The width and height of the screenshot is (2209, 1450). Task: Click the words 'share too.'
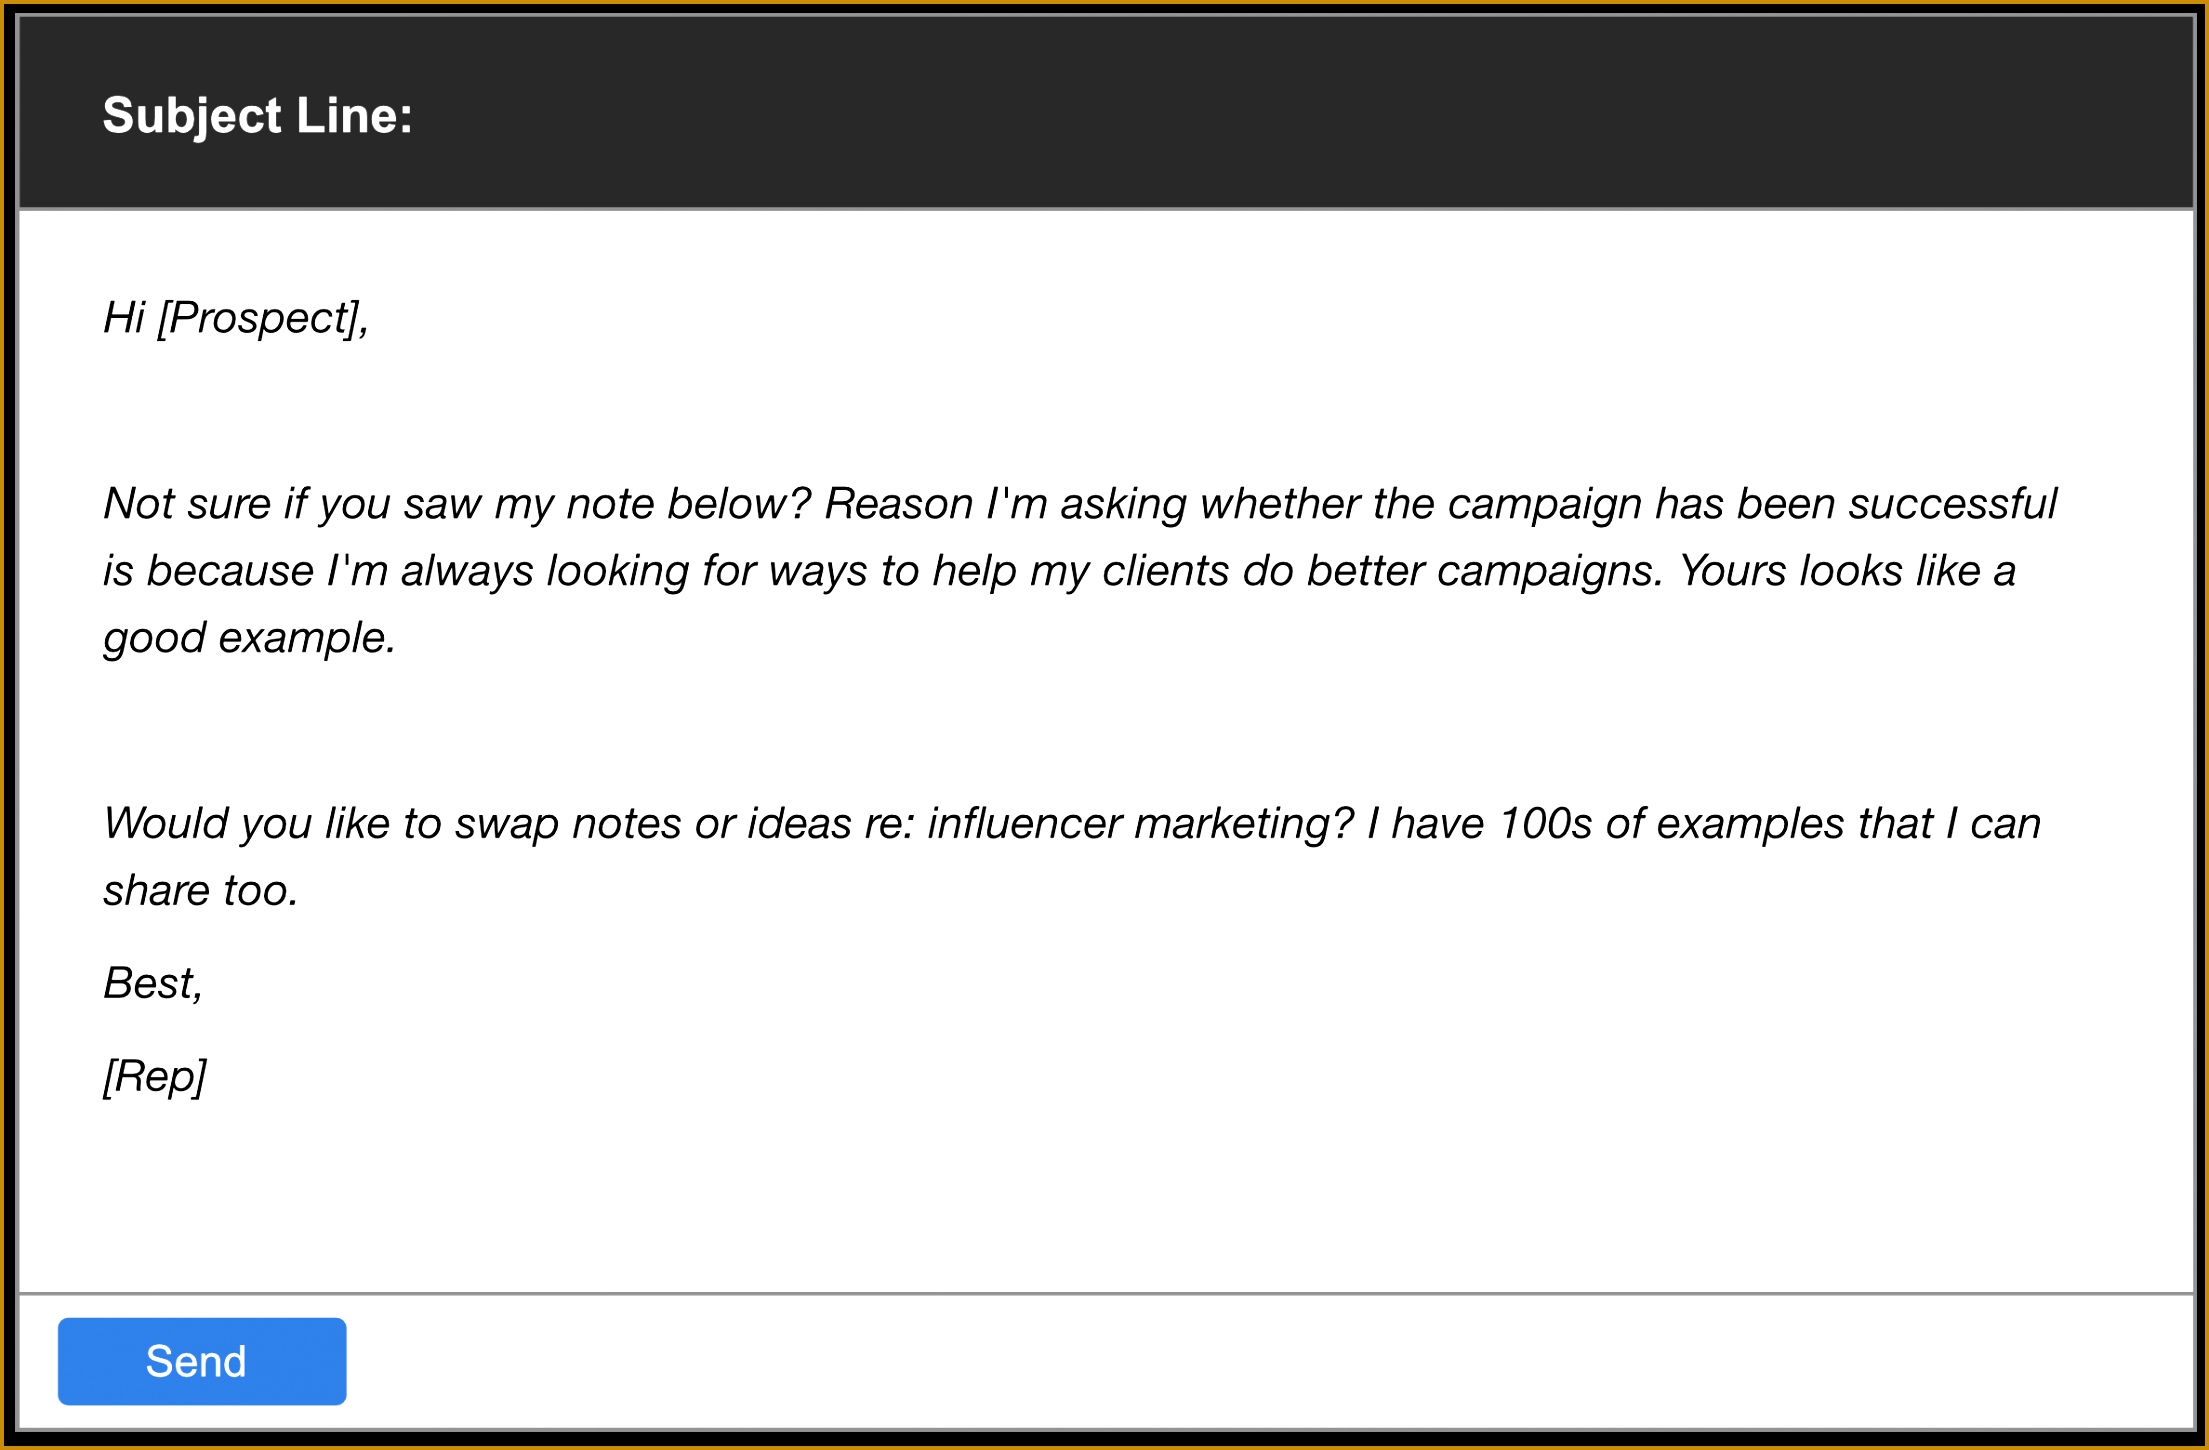click(200, 890)
